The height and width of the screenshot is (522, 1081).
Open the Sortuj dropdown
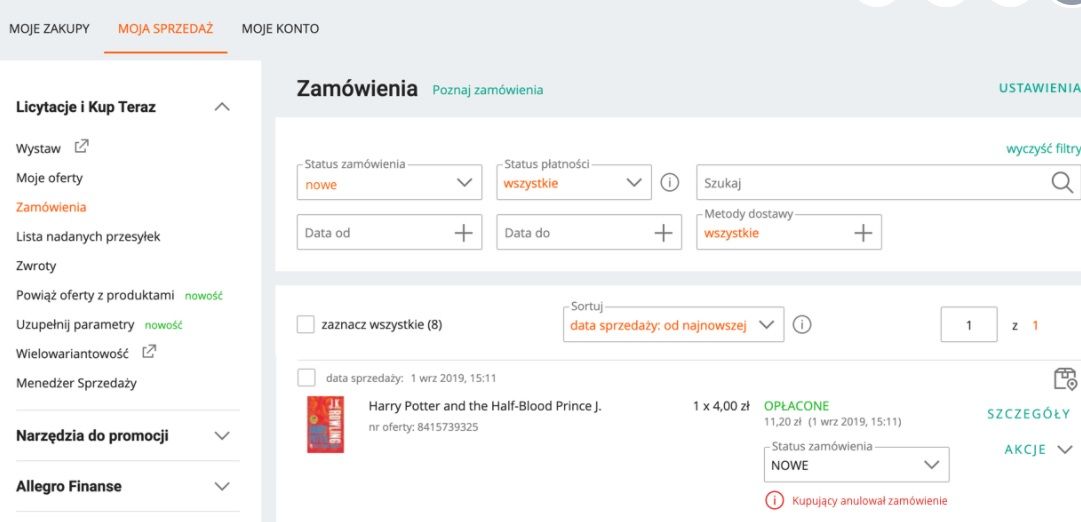coord(673,324)
